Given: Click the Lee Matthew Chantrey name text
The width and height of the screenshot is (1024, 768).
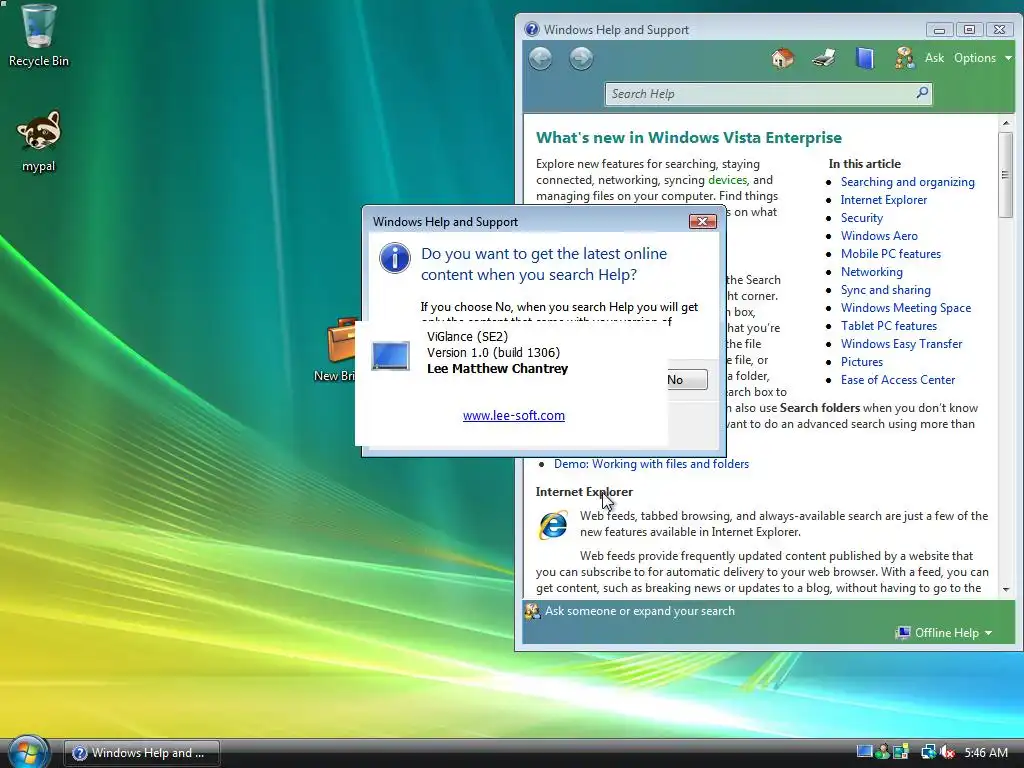Looking at the screenshot, I should point(497,368).
